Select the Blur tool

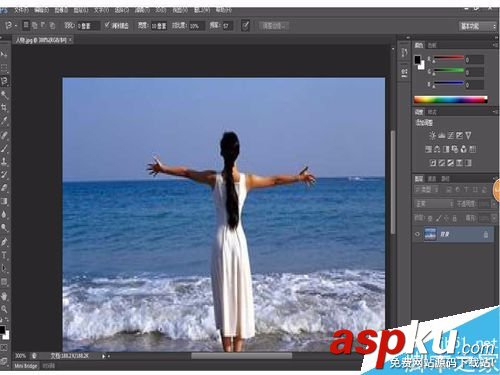tap(4, 215)
